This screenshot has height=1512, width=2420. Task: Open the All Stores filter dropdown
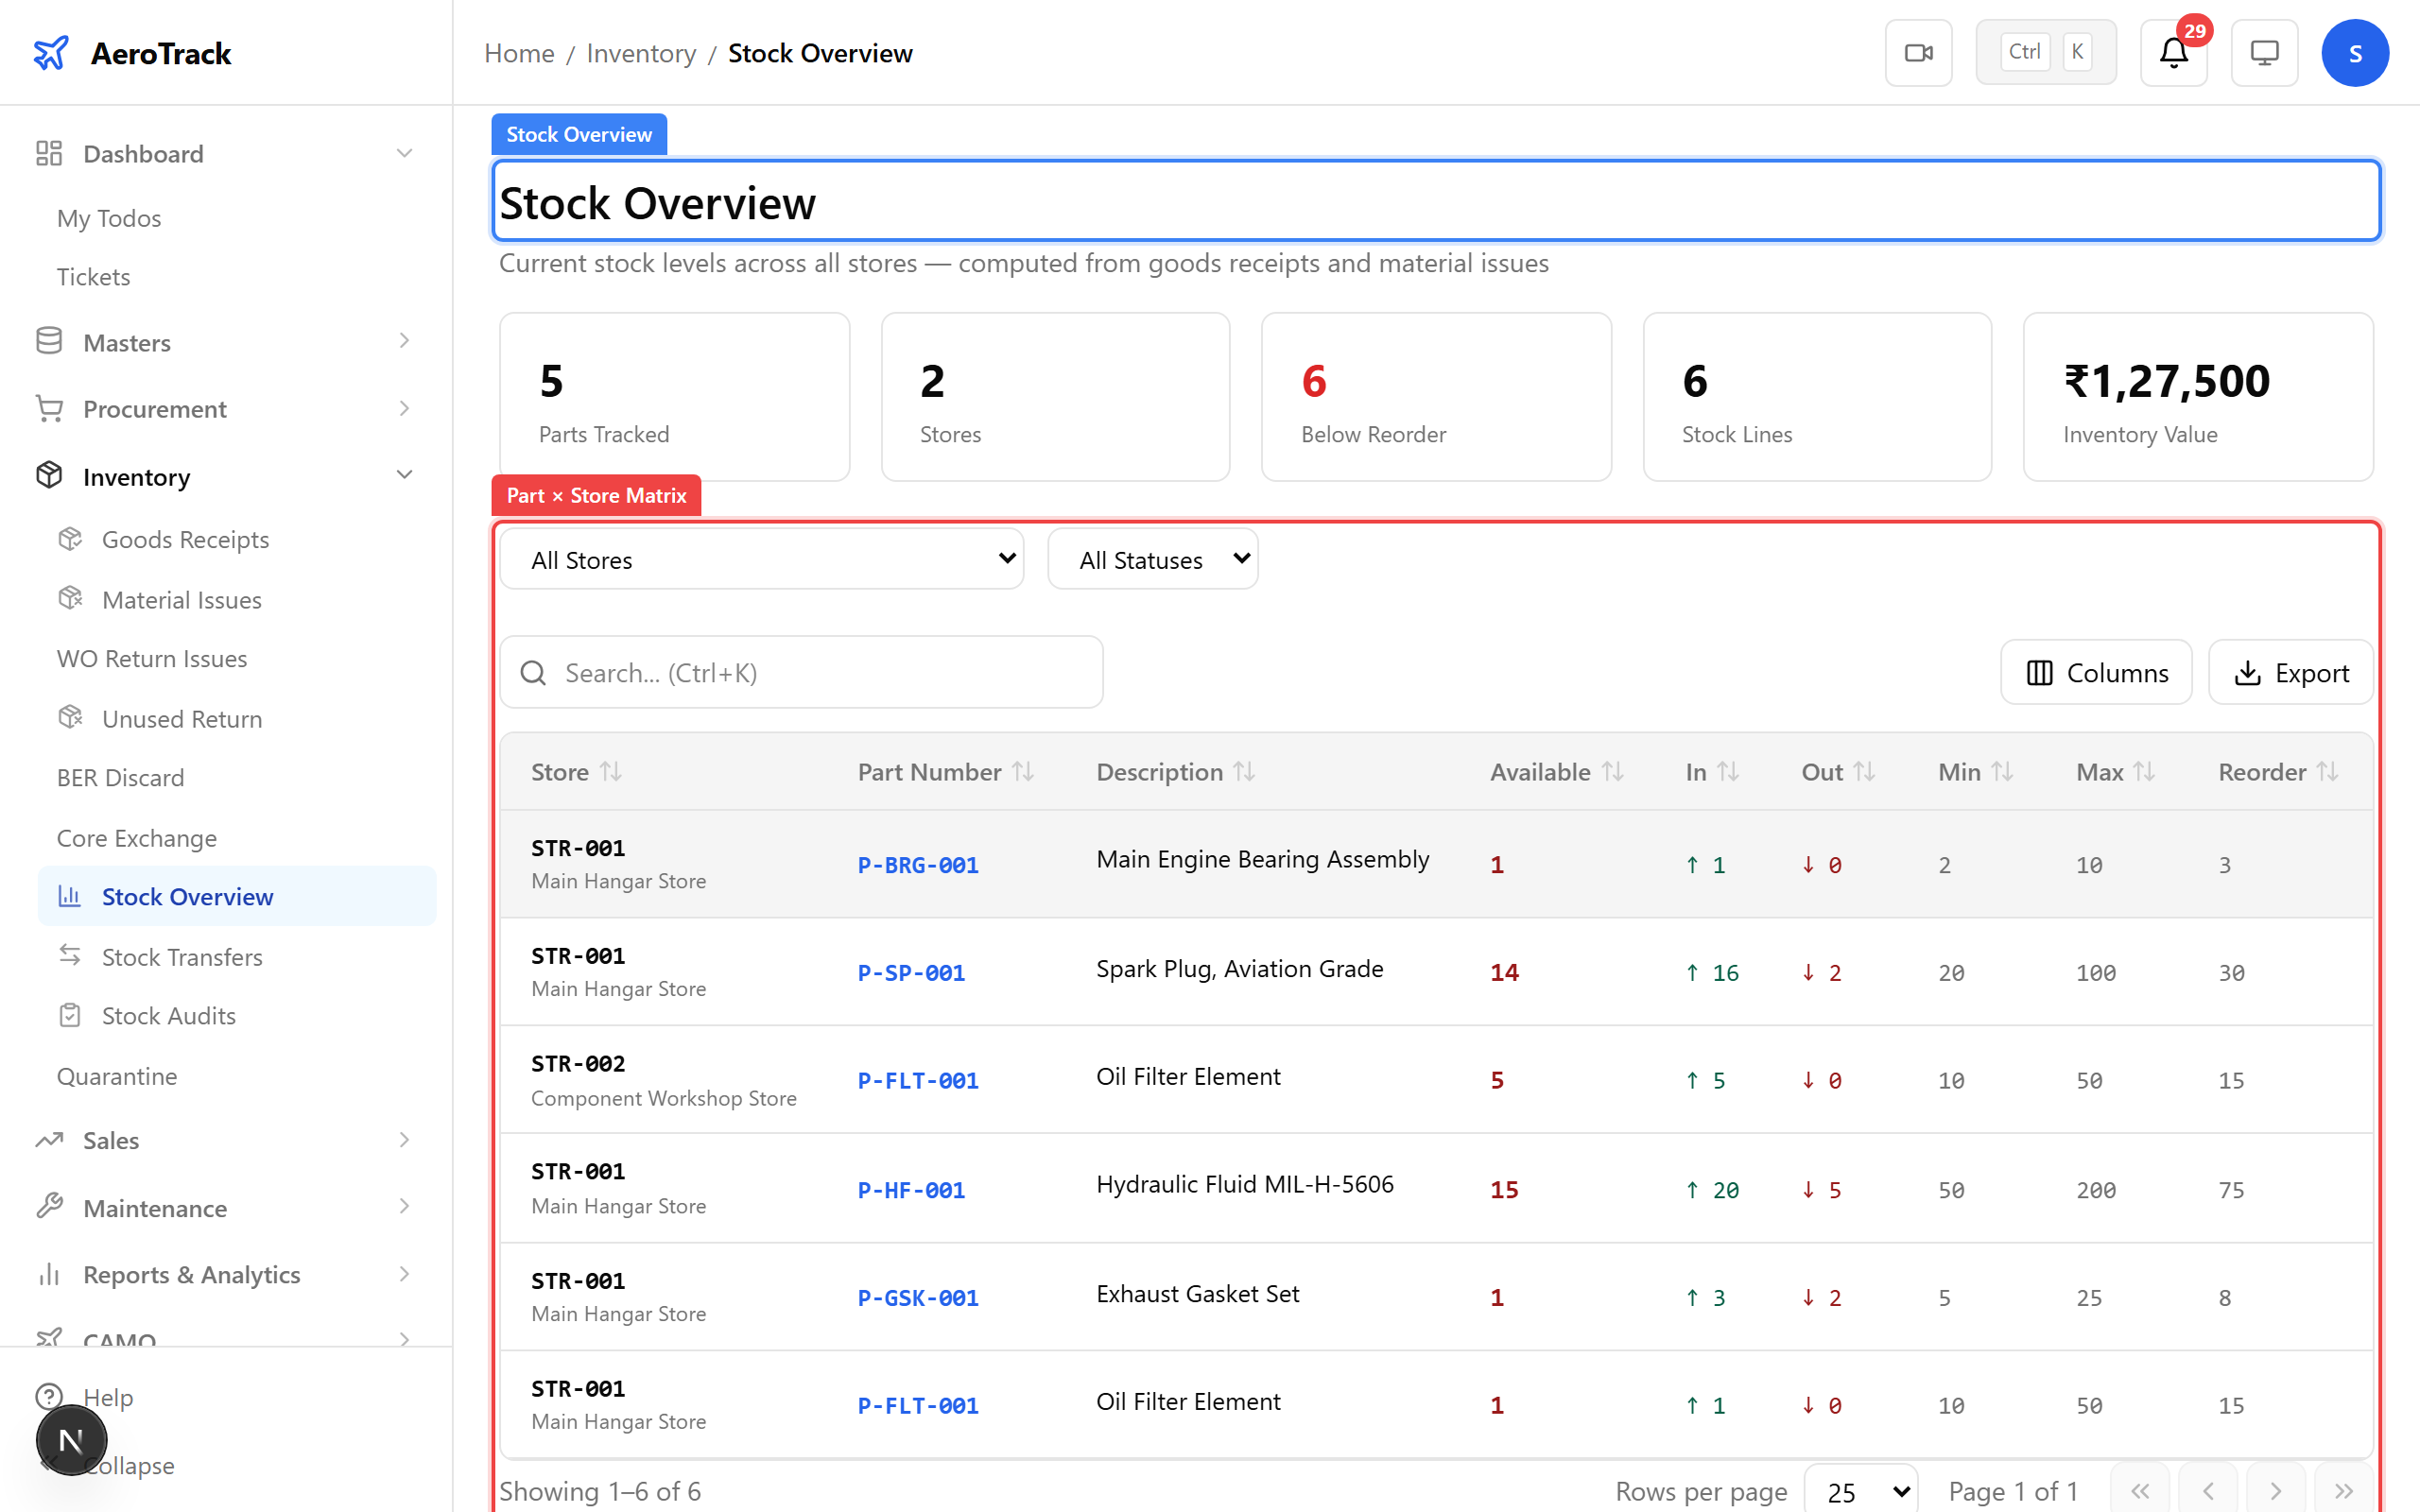pyautogui.click(x=762, y=560)
